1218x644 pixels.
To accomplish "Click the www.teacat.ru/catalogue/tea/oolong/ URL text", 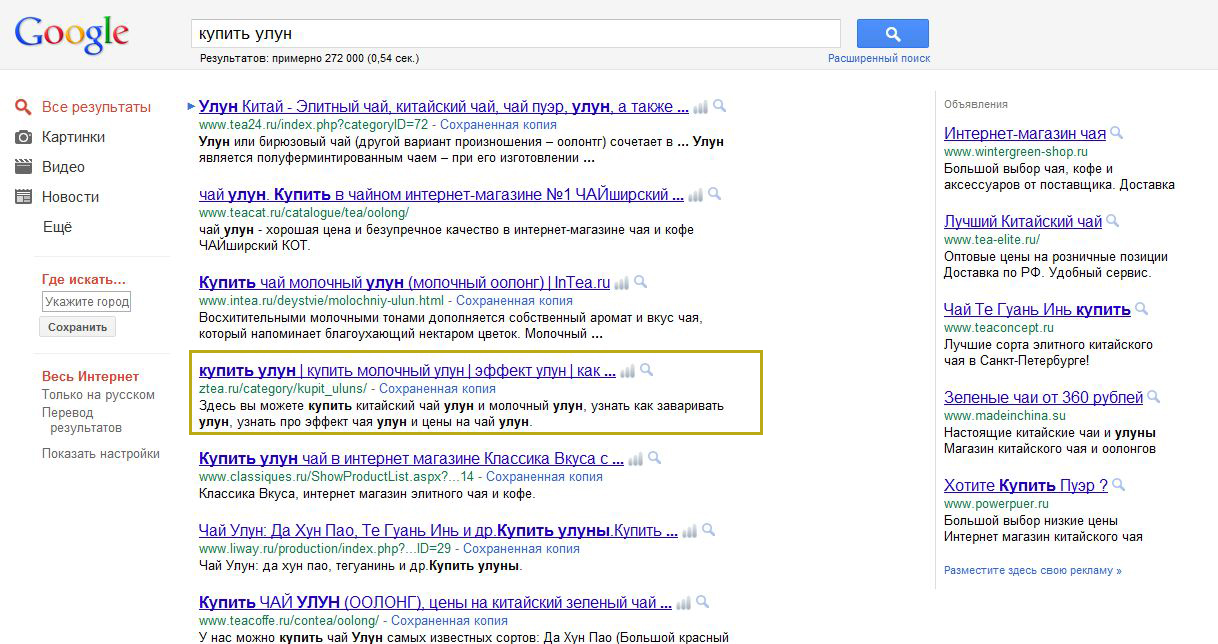I will point(304,213).
